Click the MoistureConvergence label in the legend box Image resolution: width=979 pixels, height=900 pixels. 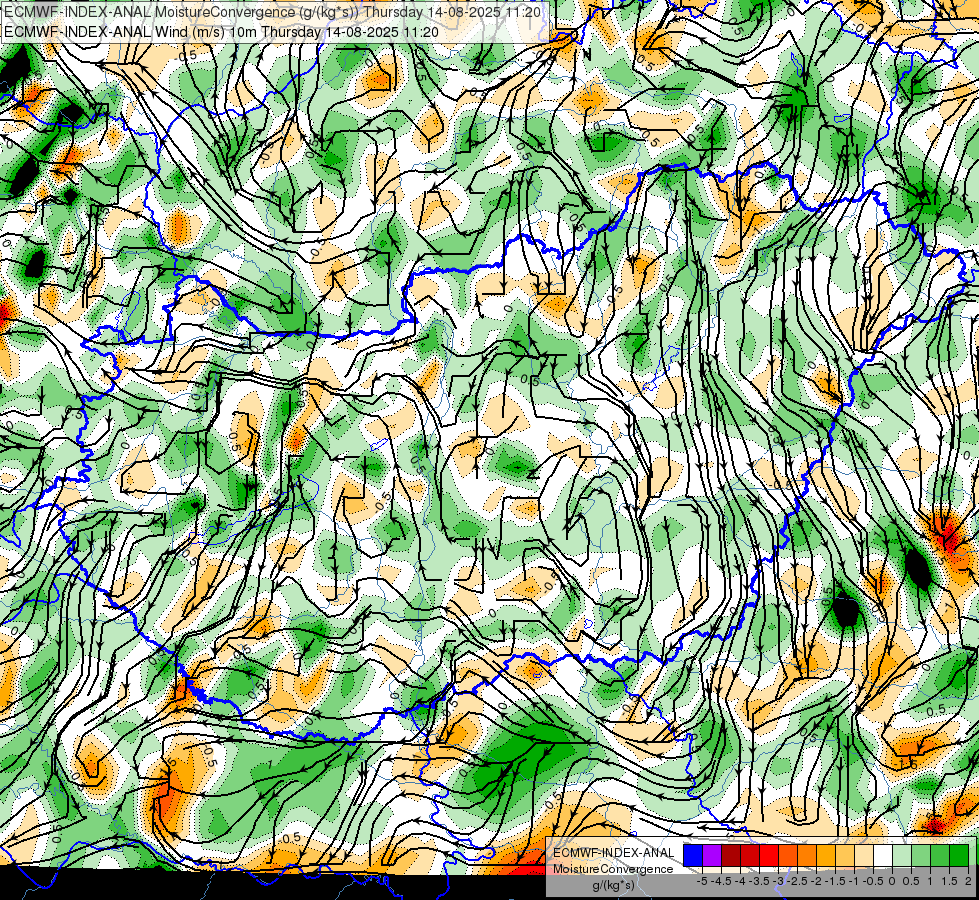[613, 869]
